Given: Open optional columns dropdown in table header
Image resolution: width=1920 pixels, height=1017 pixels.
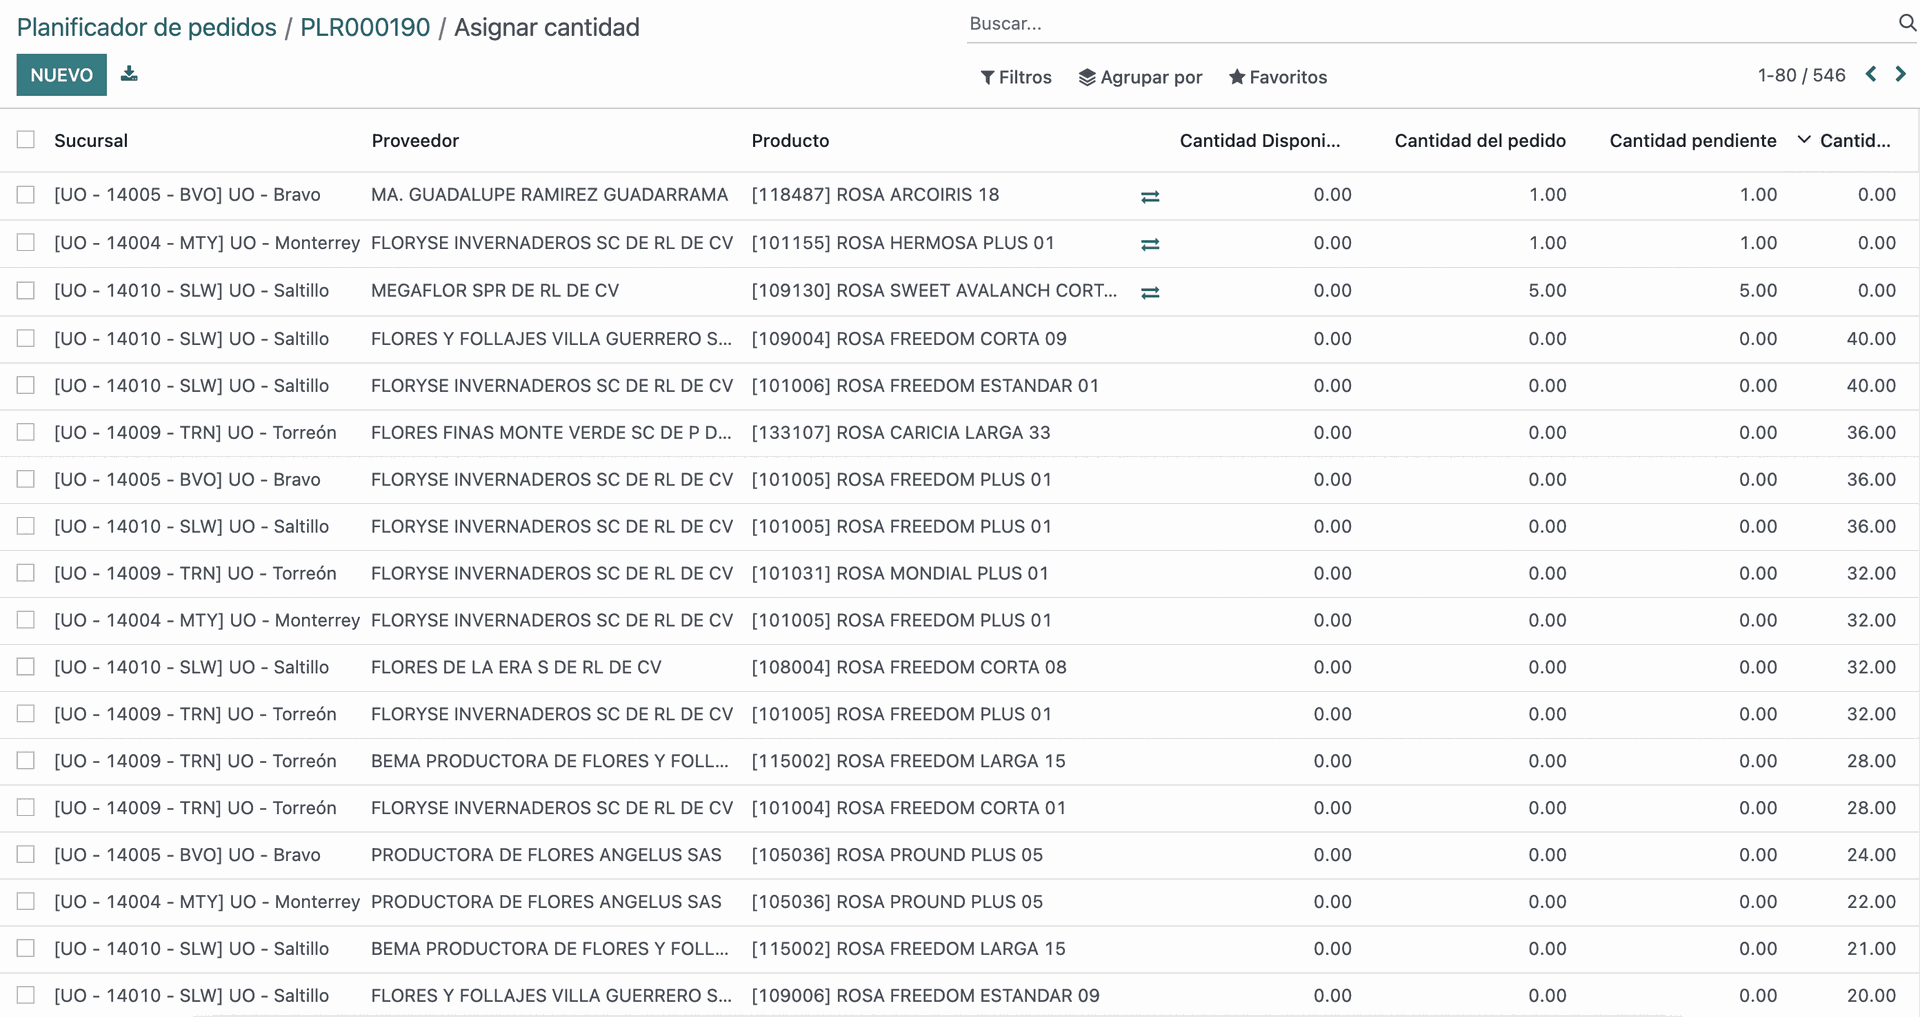Looking at the screenshot, I should [x=1804, y=140].
